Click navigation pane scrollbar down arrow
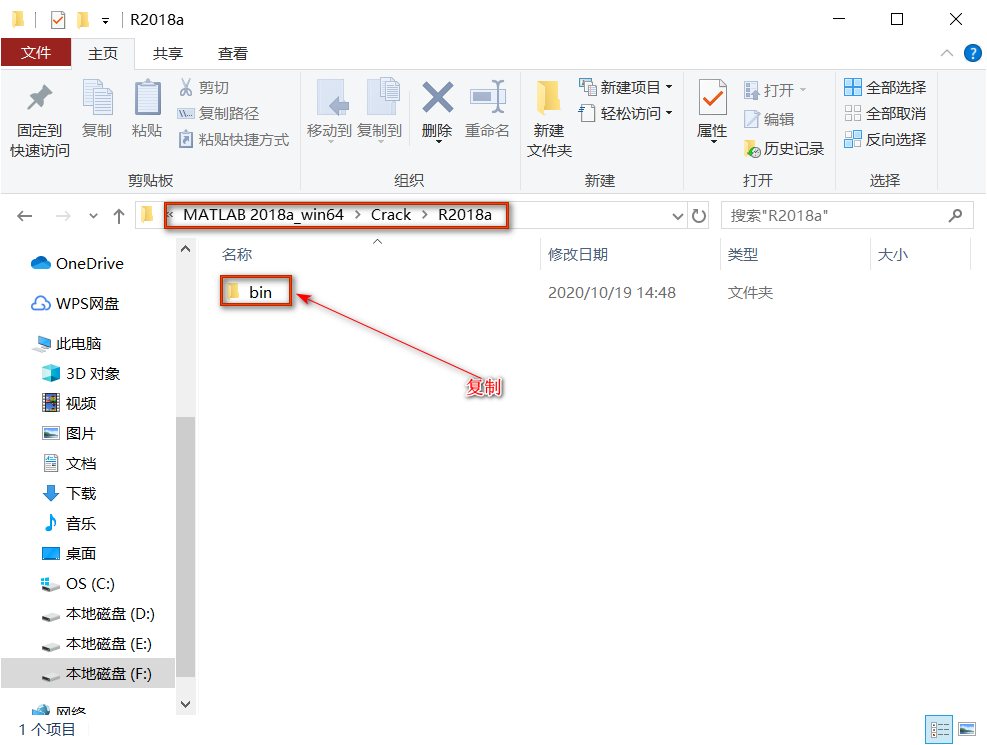Image resolution: width=987 pixels, height=745 pixels. [185, 704]
